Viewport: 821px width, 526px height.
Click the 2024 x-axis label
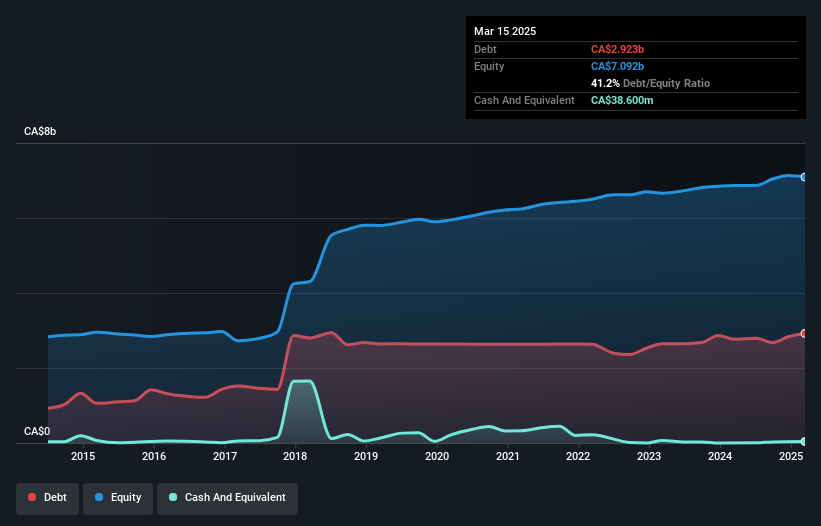coord(720,456)
